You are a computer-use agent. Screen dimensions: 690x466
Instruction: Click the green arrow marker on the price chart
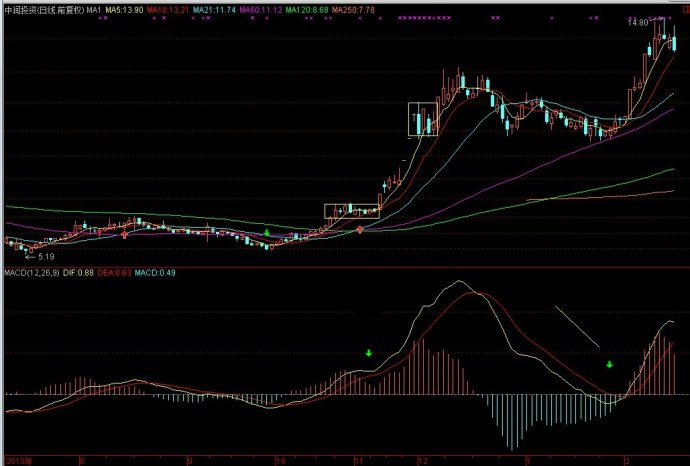[x=267, y=233]
